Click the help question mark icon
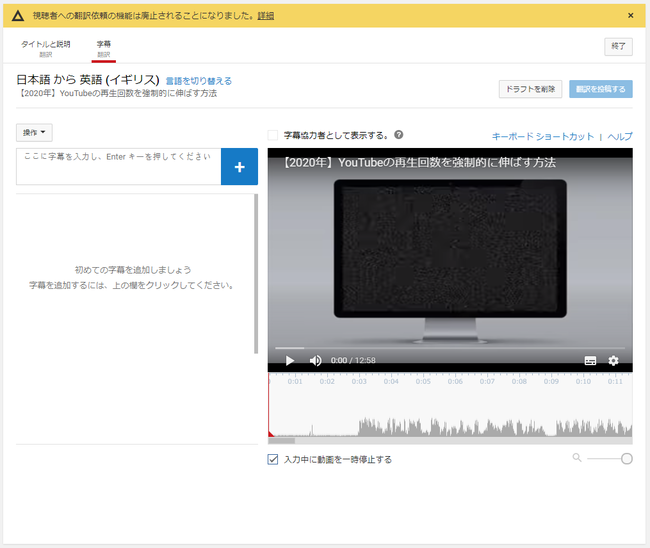Viewport: 650px width, 548px height. pyautogui.click(x=399, y=135)
